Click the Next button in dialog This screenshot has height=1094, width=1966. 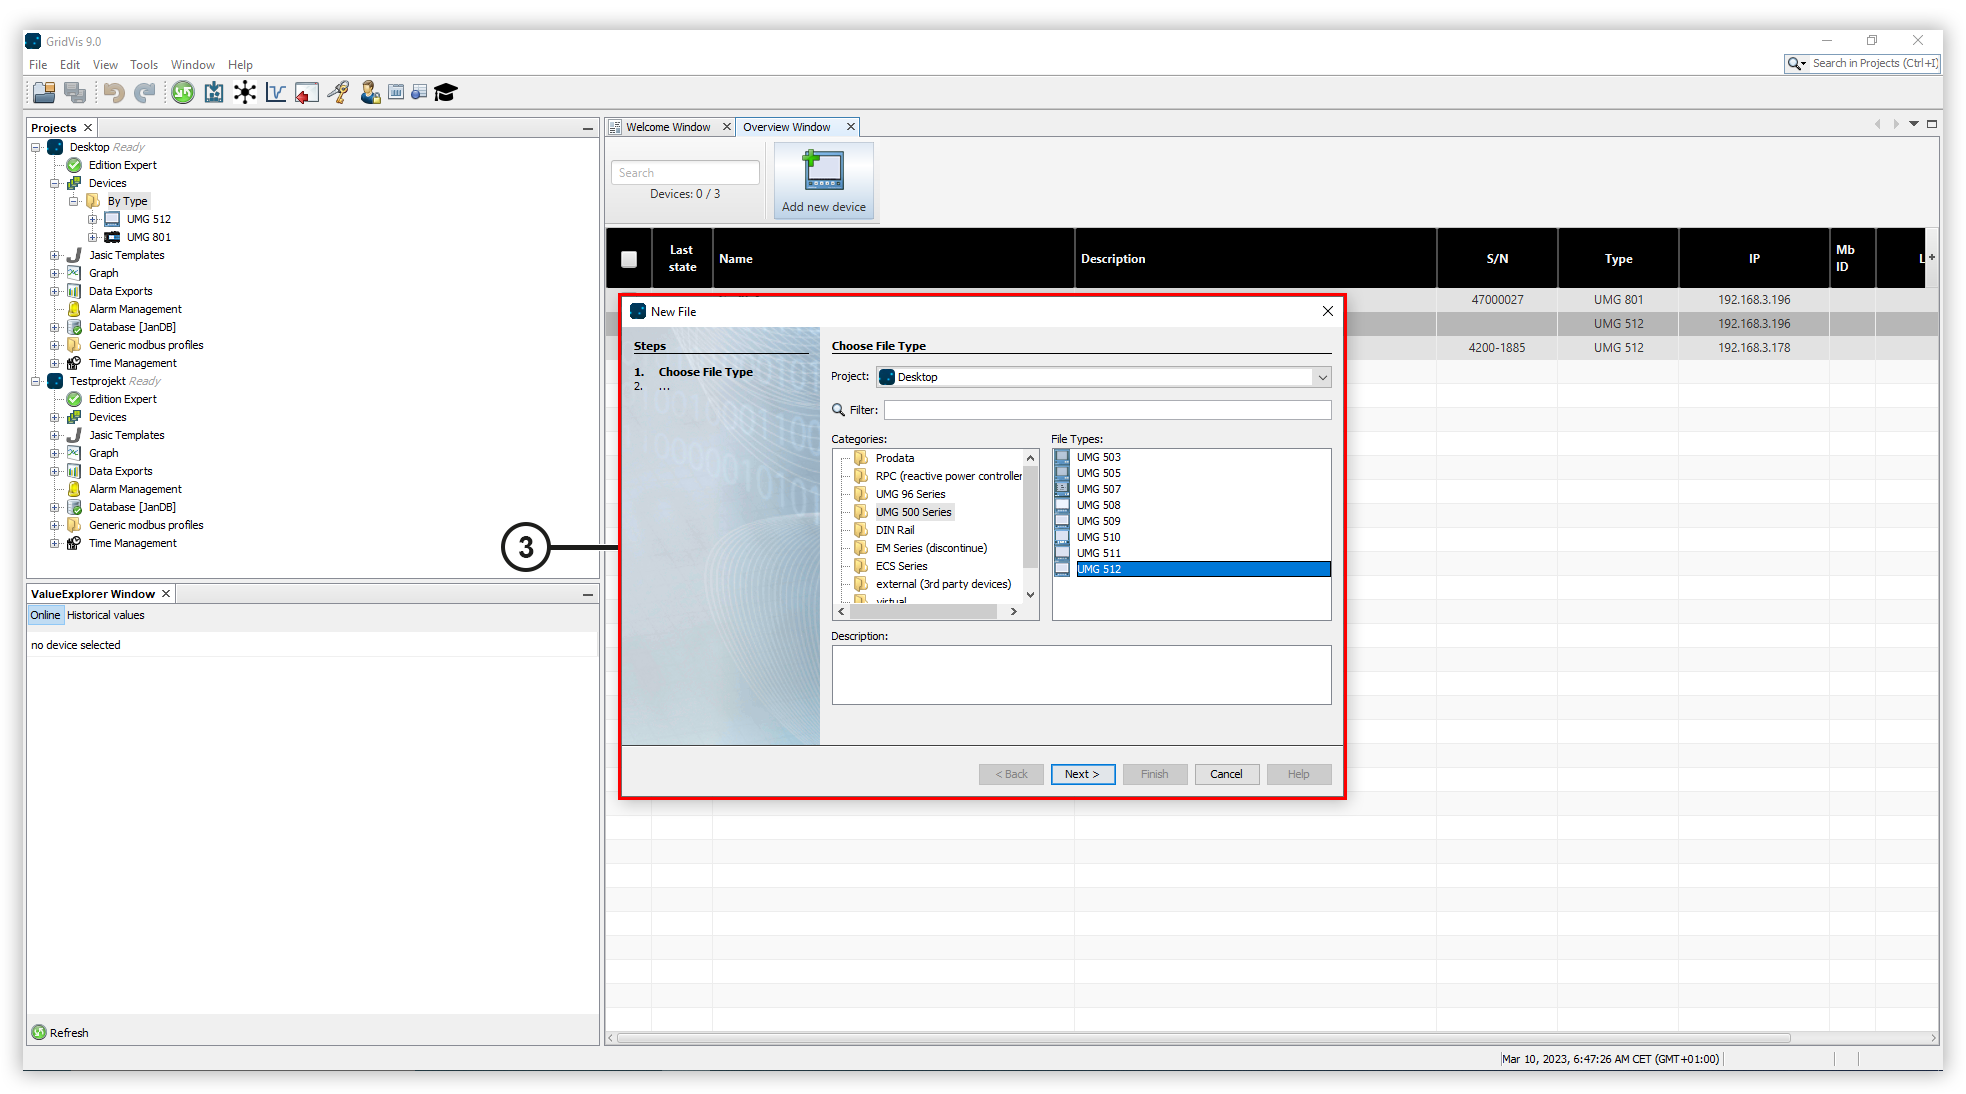click(x=1082, y=774)
